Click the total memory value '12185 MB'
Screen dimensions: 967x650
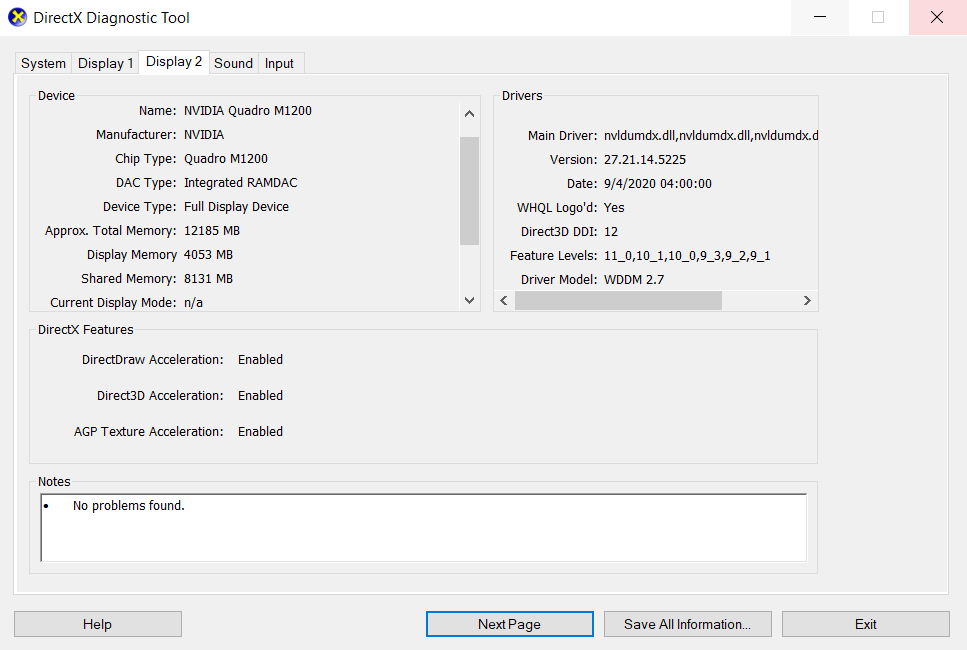[x=212, y=231]
